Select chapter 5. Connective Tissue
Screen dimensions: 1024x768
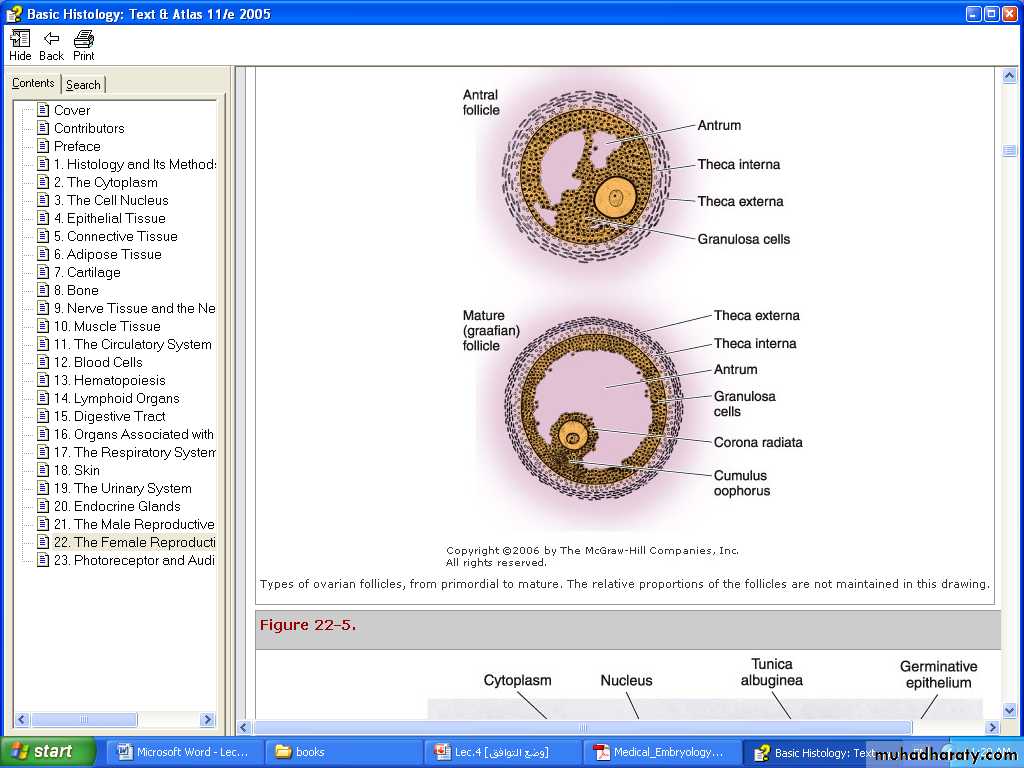pyautogui.click(x=115, y=236)
